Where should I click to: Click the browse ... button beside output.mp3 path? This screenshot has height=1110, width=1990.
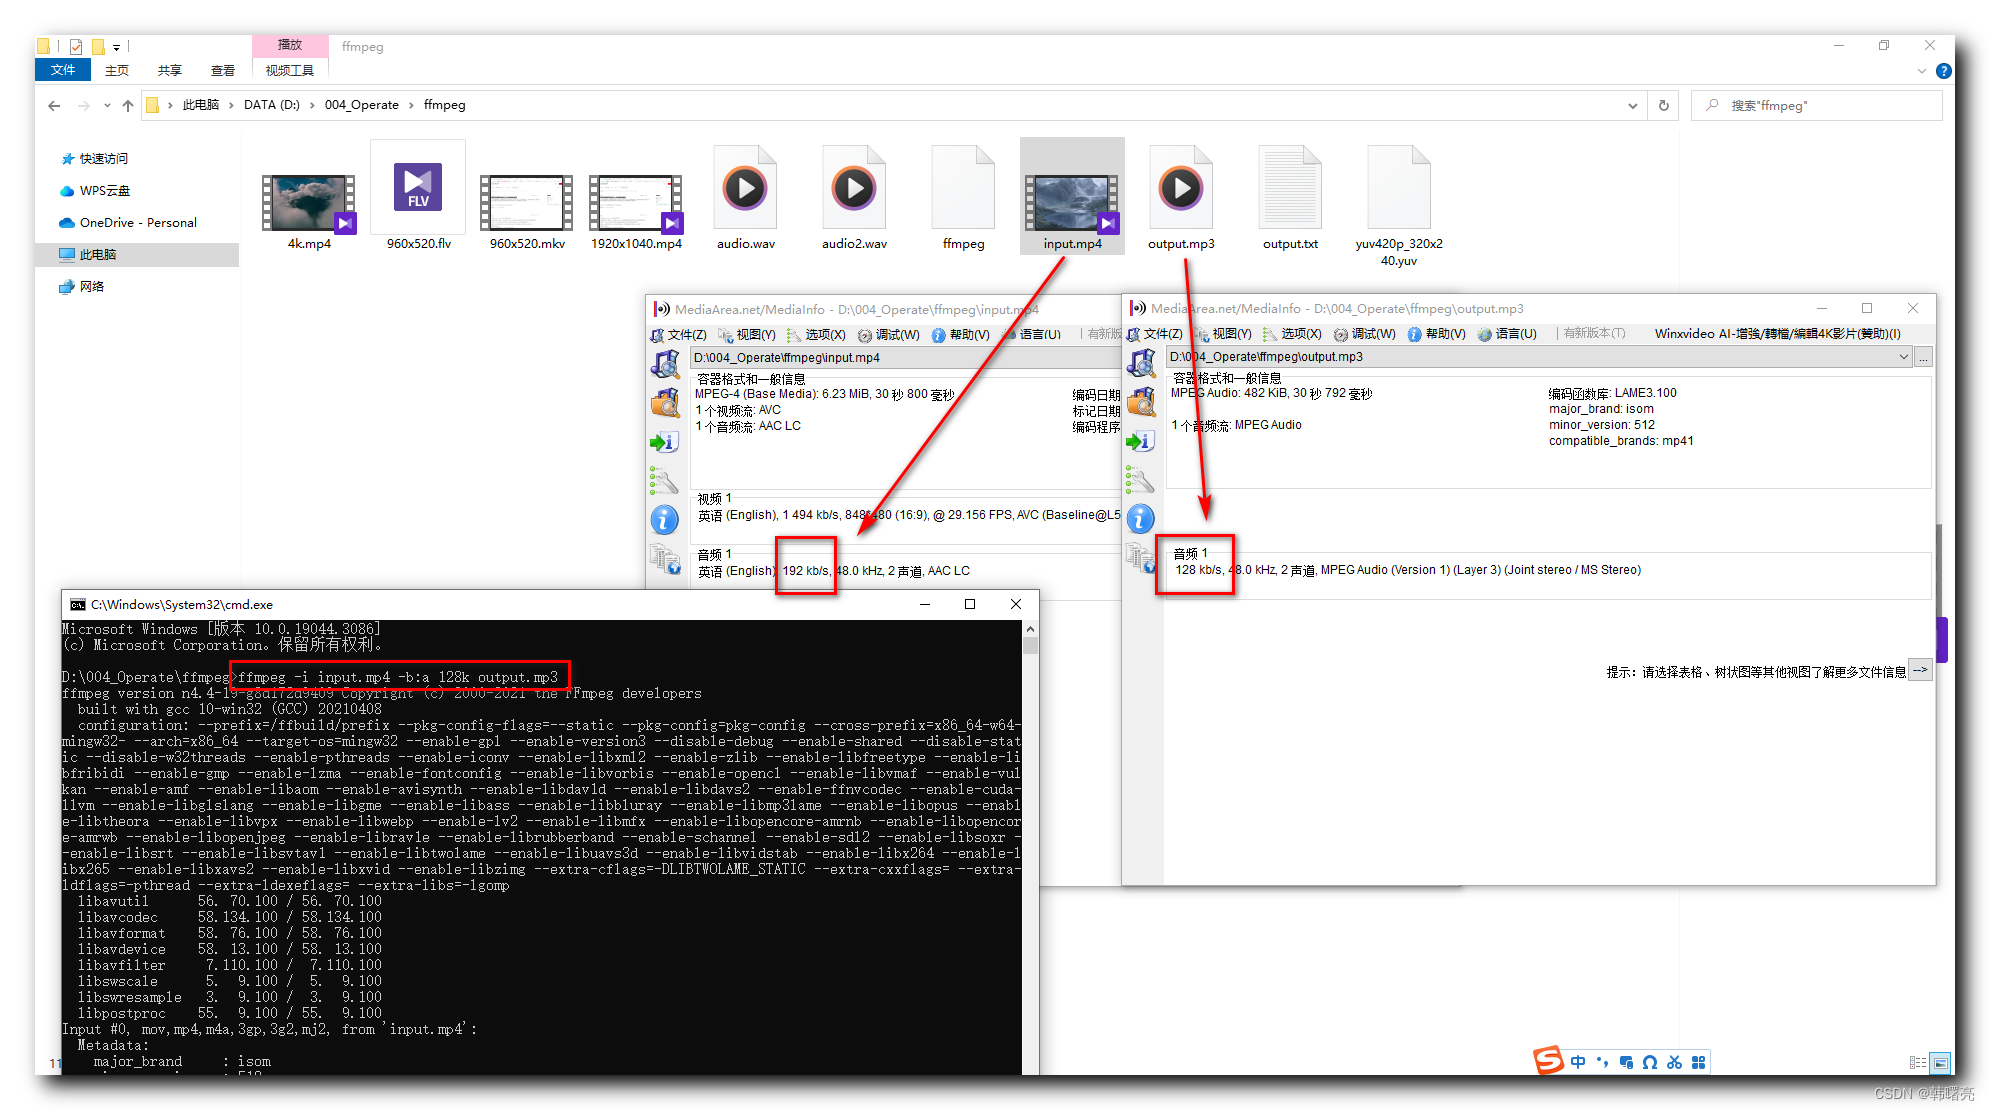1924,357
